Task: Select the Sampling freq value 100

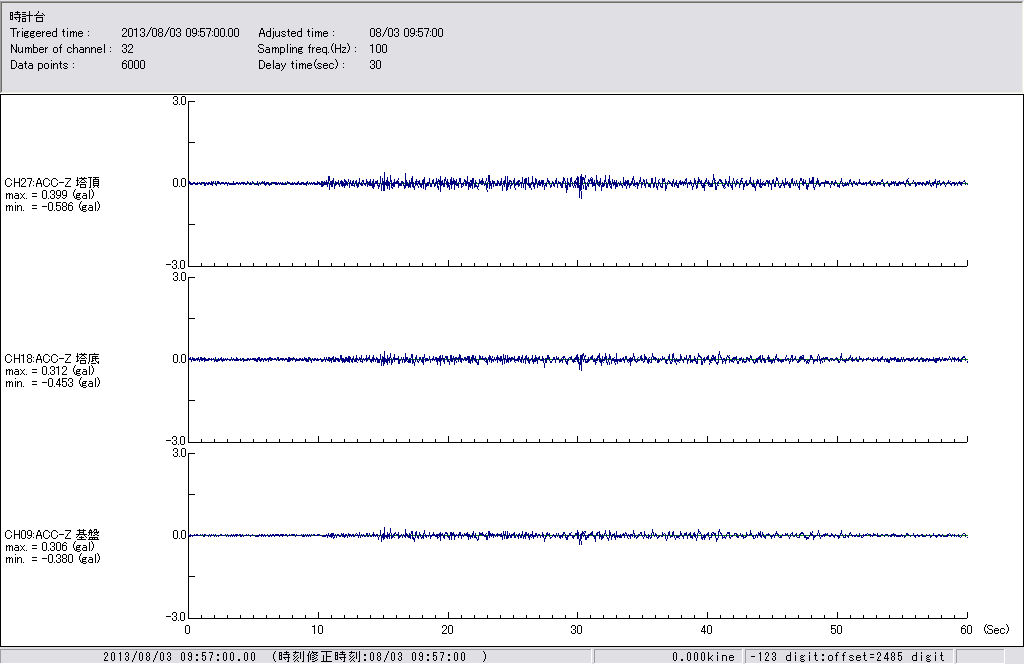Action: click(x=378, y=49)
